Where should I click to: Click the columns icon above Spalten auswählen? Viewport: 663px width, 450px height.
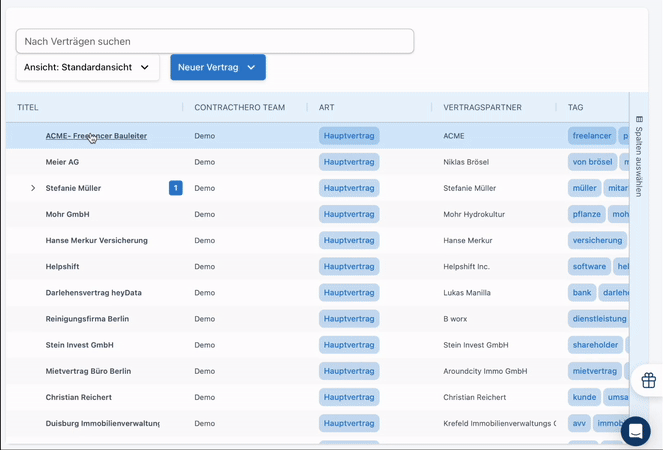[x=640, y=119]
